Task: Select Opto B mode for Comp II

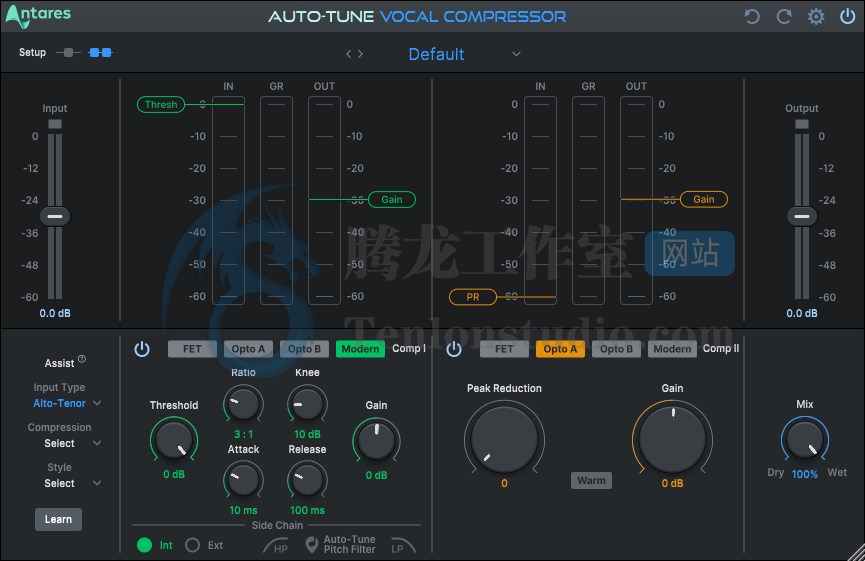Action: (x=616, y=349)
